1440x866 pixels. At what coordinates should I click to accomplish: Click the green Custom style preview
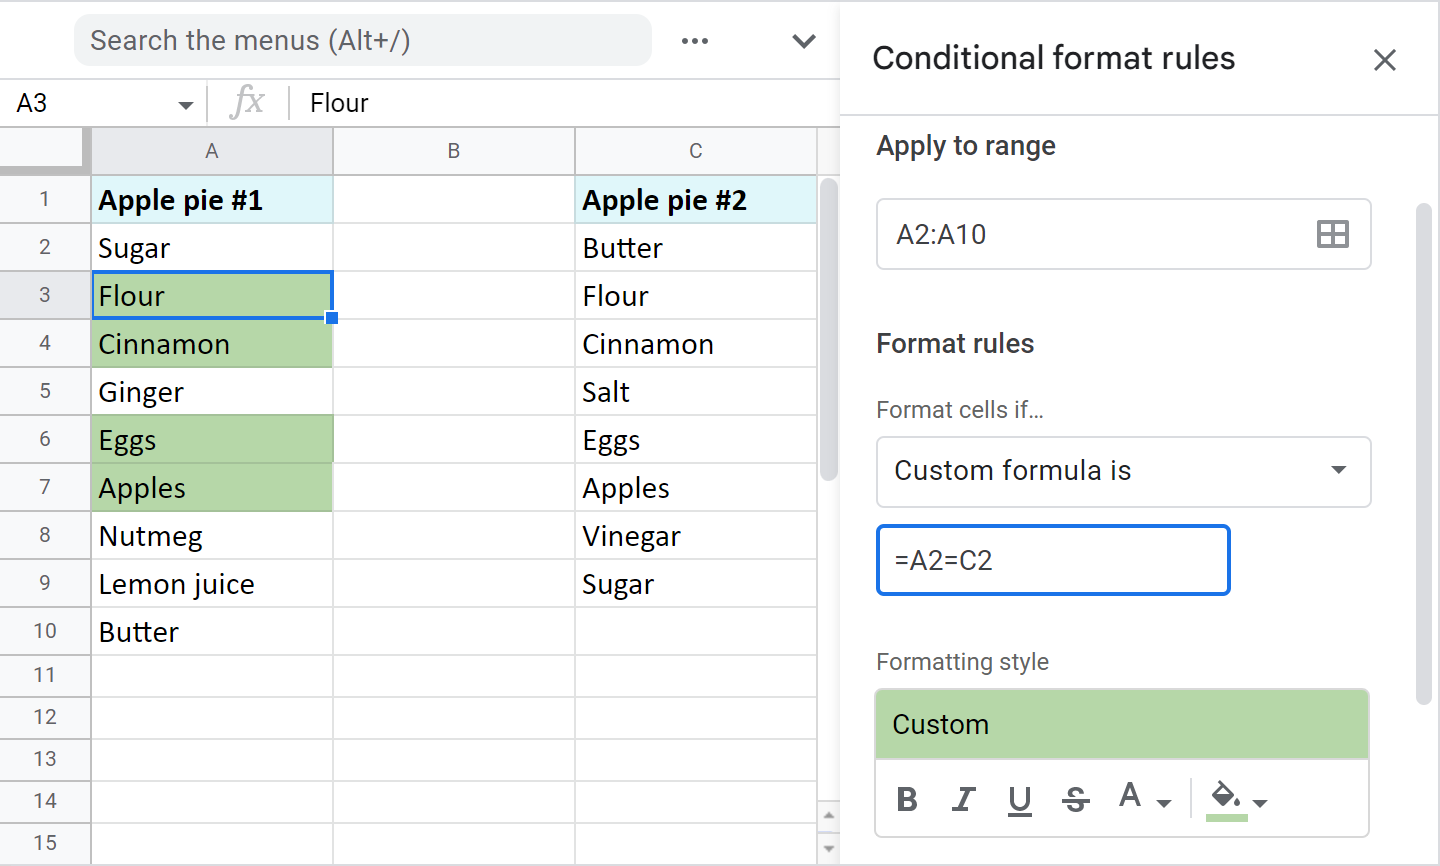coord(1121,724)
